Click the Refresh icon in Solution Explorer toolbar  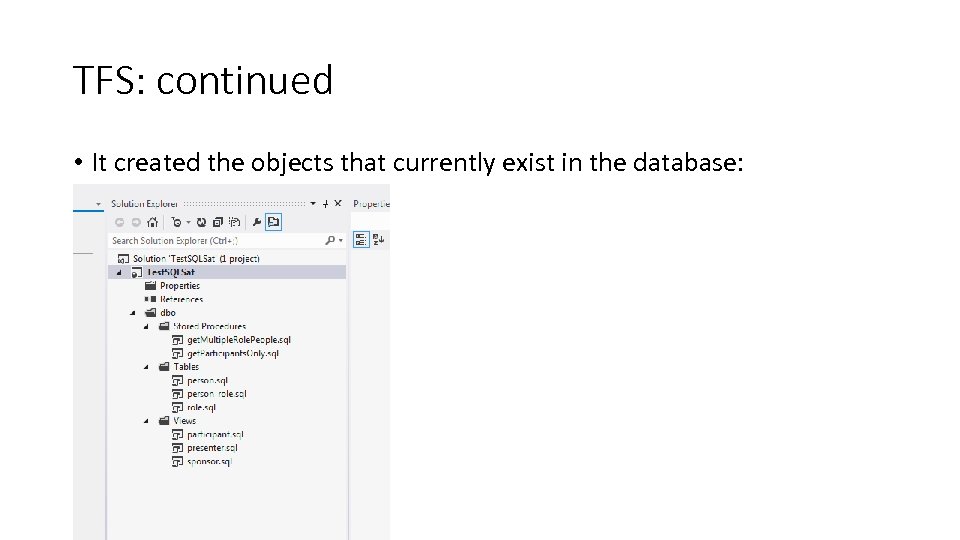[x=201, y=222]
